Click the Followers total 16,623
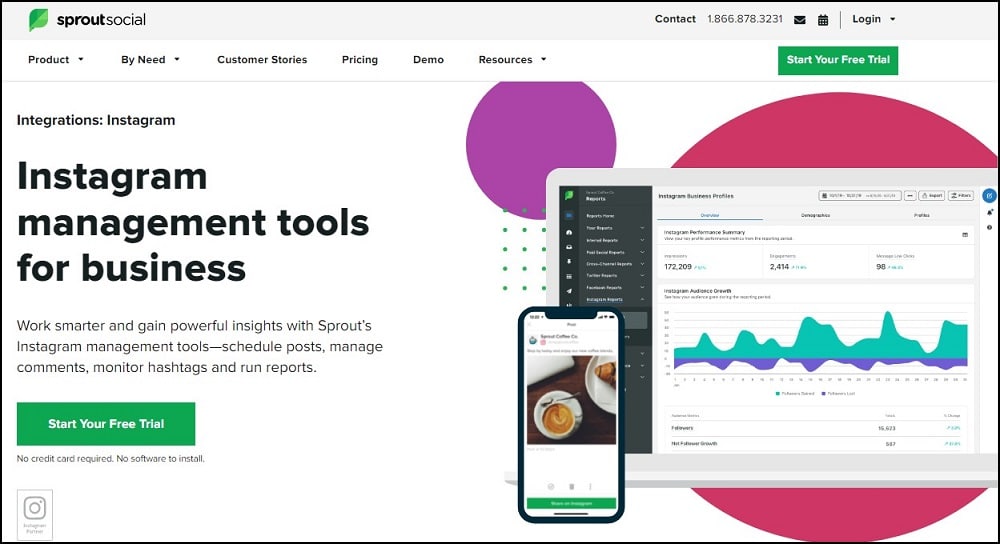The height and width of the screenshot is (544, 1000). tap(886, 429)
